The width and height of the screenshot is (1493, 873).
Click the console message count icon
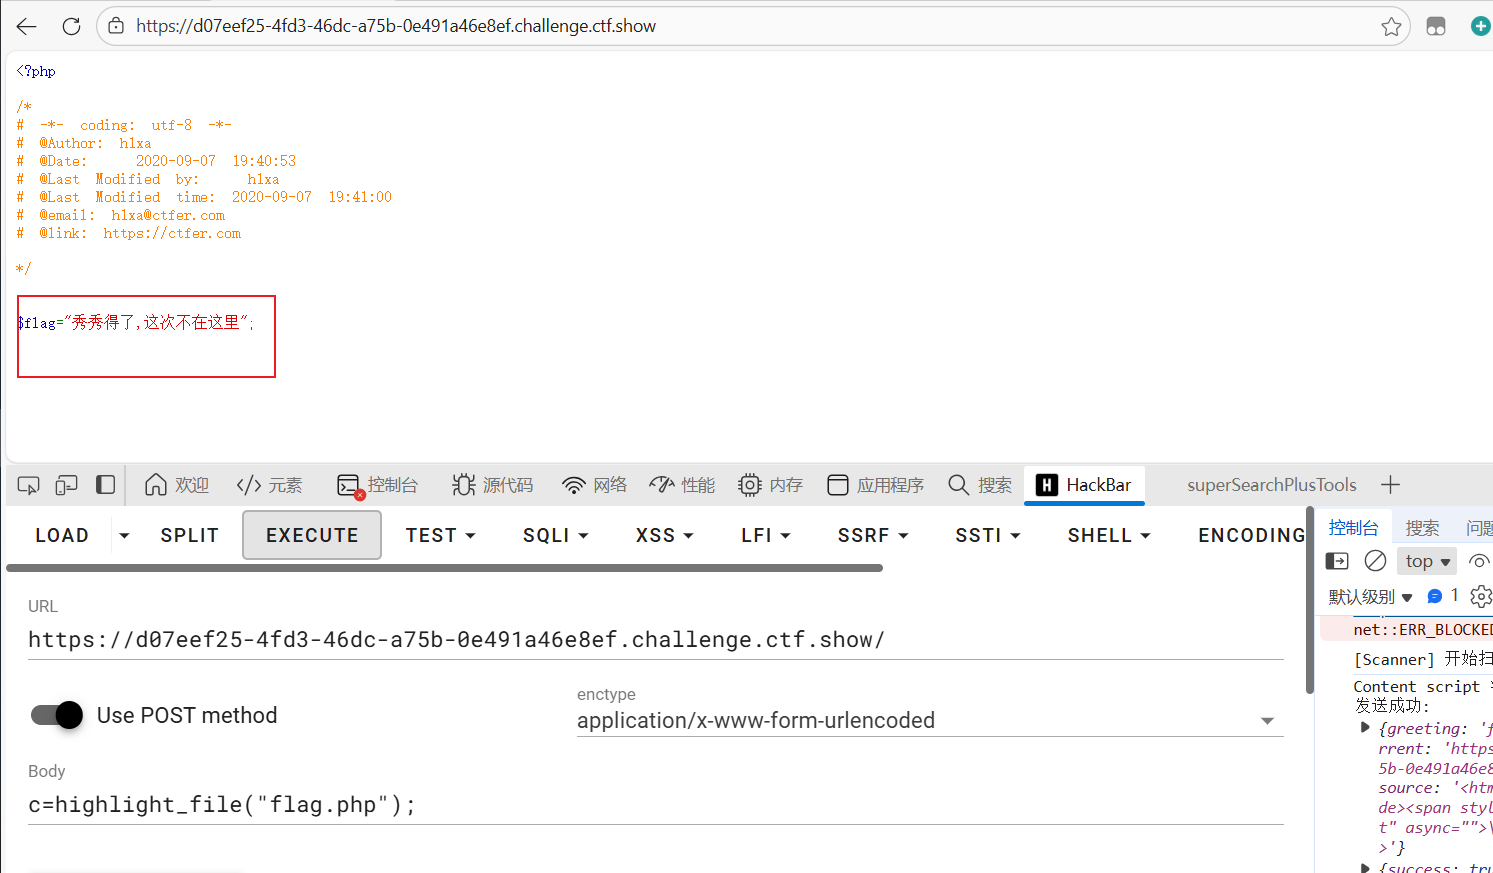pyautogui.click(x=1435, y=596)
